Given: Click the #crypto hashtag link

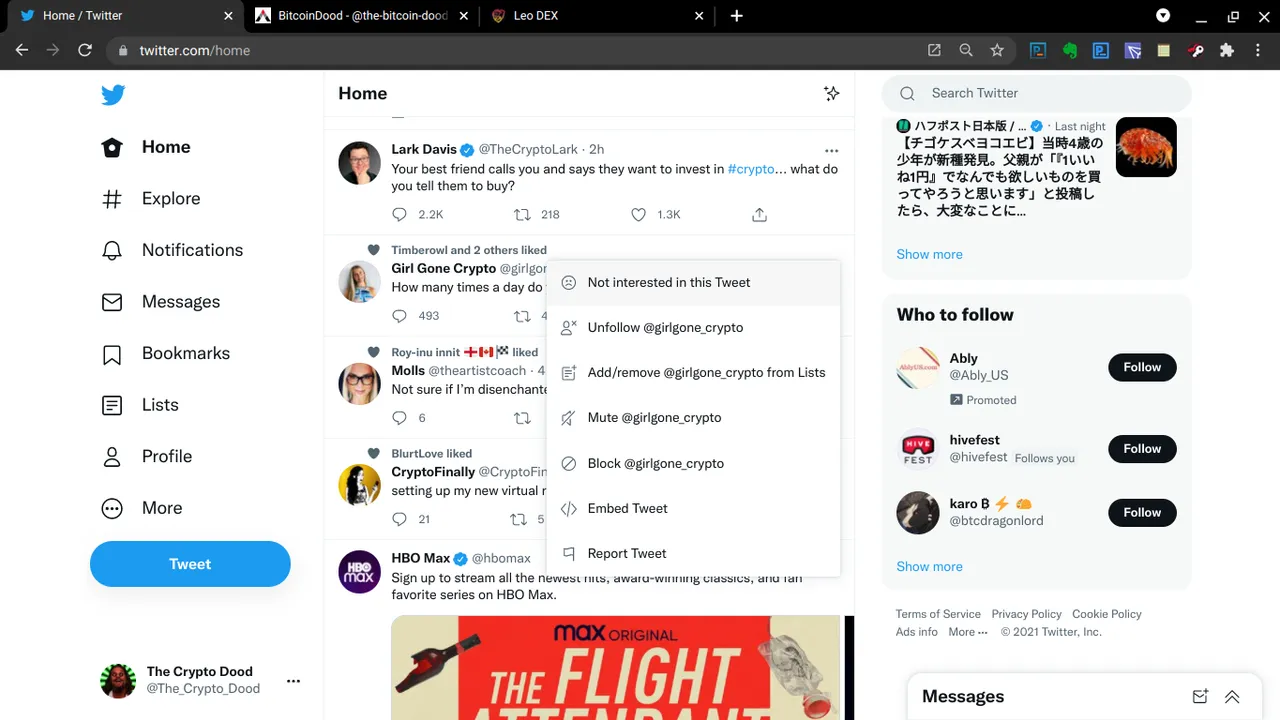Looking at the screenshot, I should click(x=751, y=169).
